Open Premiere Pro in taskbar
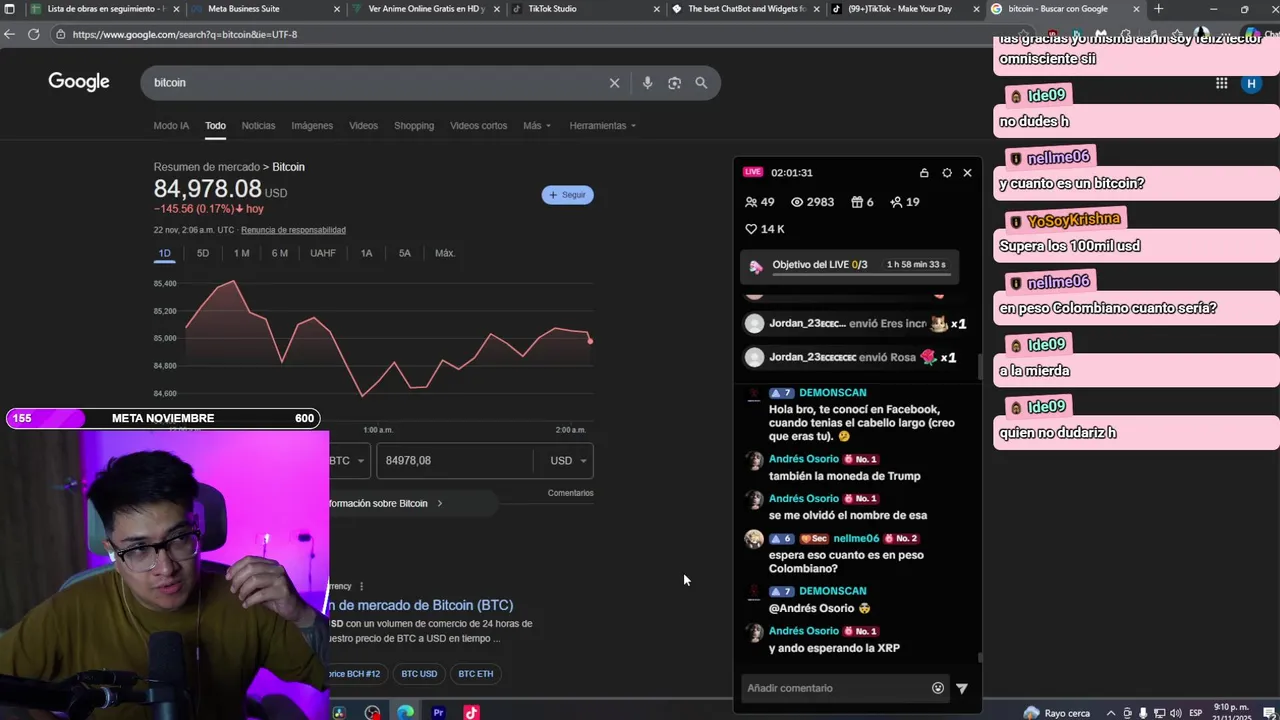The height and width of the screenshot is (720, 1280). click(438, 712)
